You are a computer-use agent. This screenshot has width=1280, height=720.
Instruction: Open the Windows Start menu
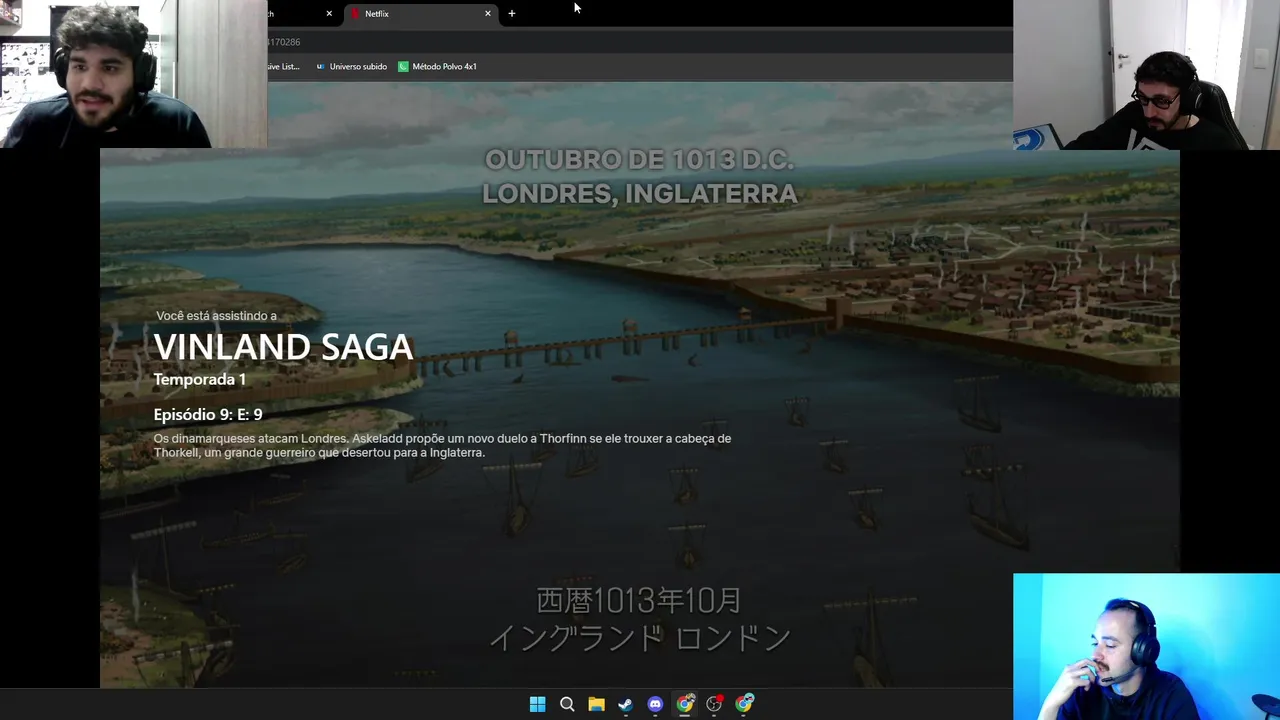tap(537, 704)
